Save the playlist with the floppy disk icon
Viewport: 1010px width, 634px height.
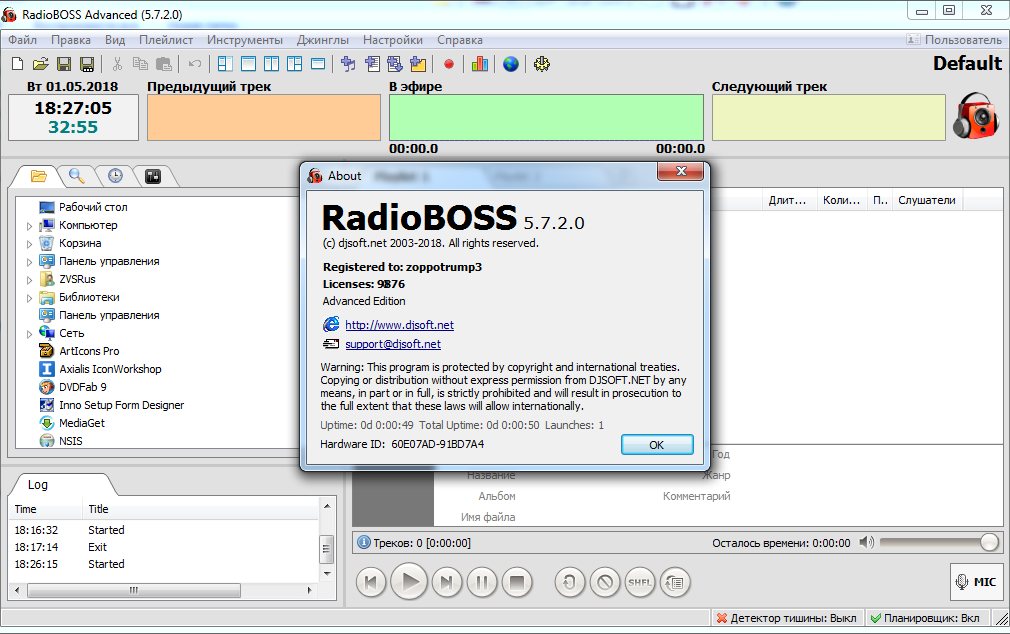64,64
